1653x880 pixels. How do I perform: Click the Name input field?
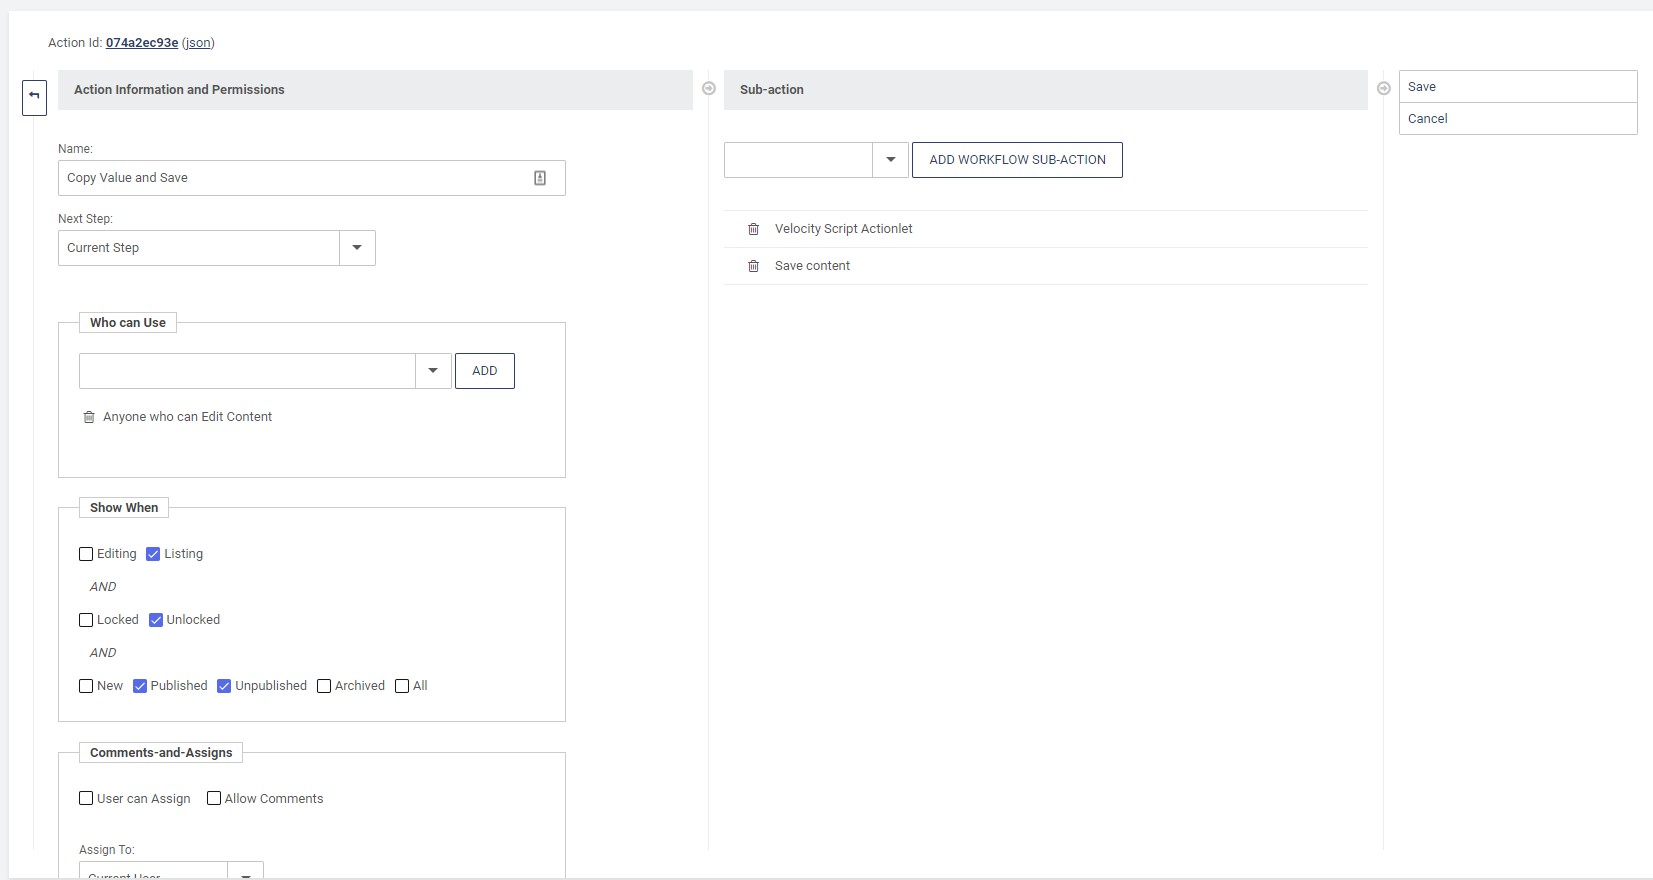point(295,178)
